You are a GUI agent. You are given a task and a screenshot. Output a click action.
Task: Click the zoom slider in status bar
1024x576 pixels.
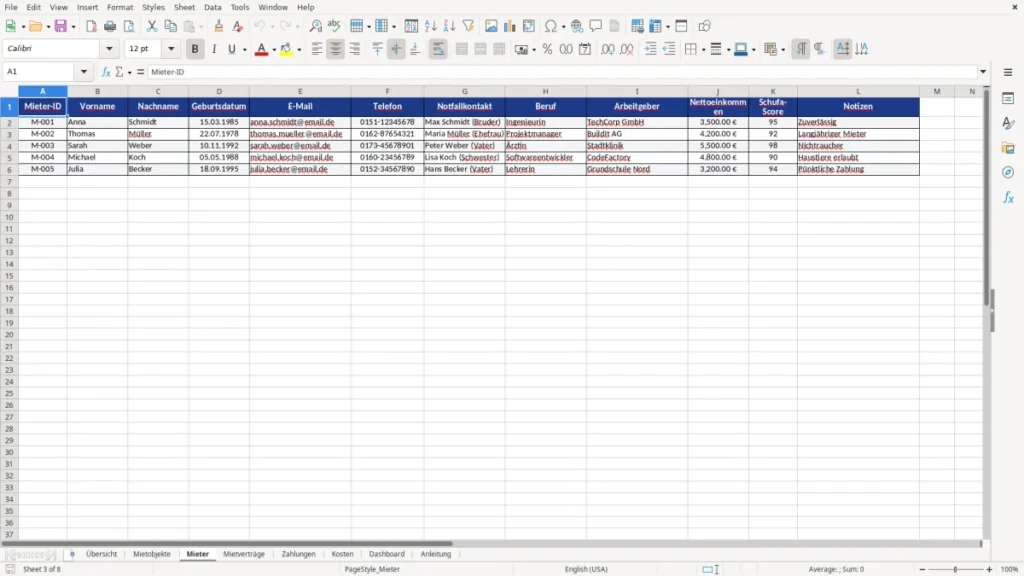pos(955,569)
